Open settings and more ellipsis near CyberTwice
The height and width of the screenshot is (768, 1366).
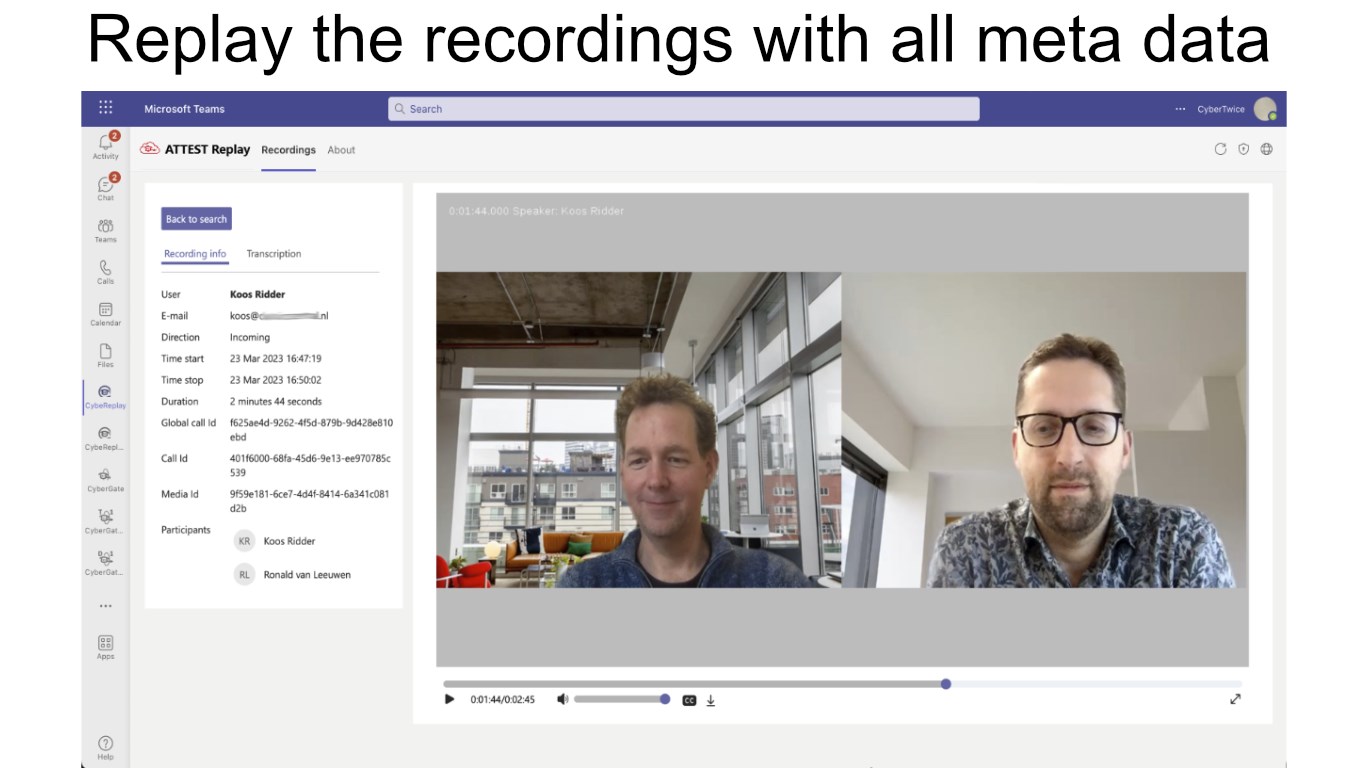click(1181, 109)
